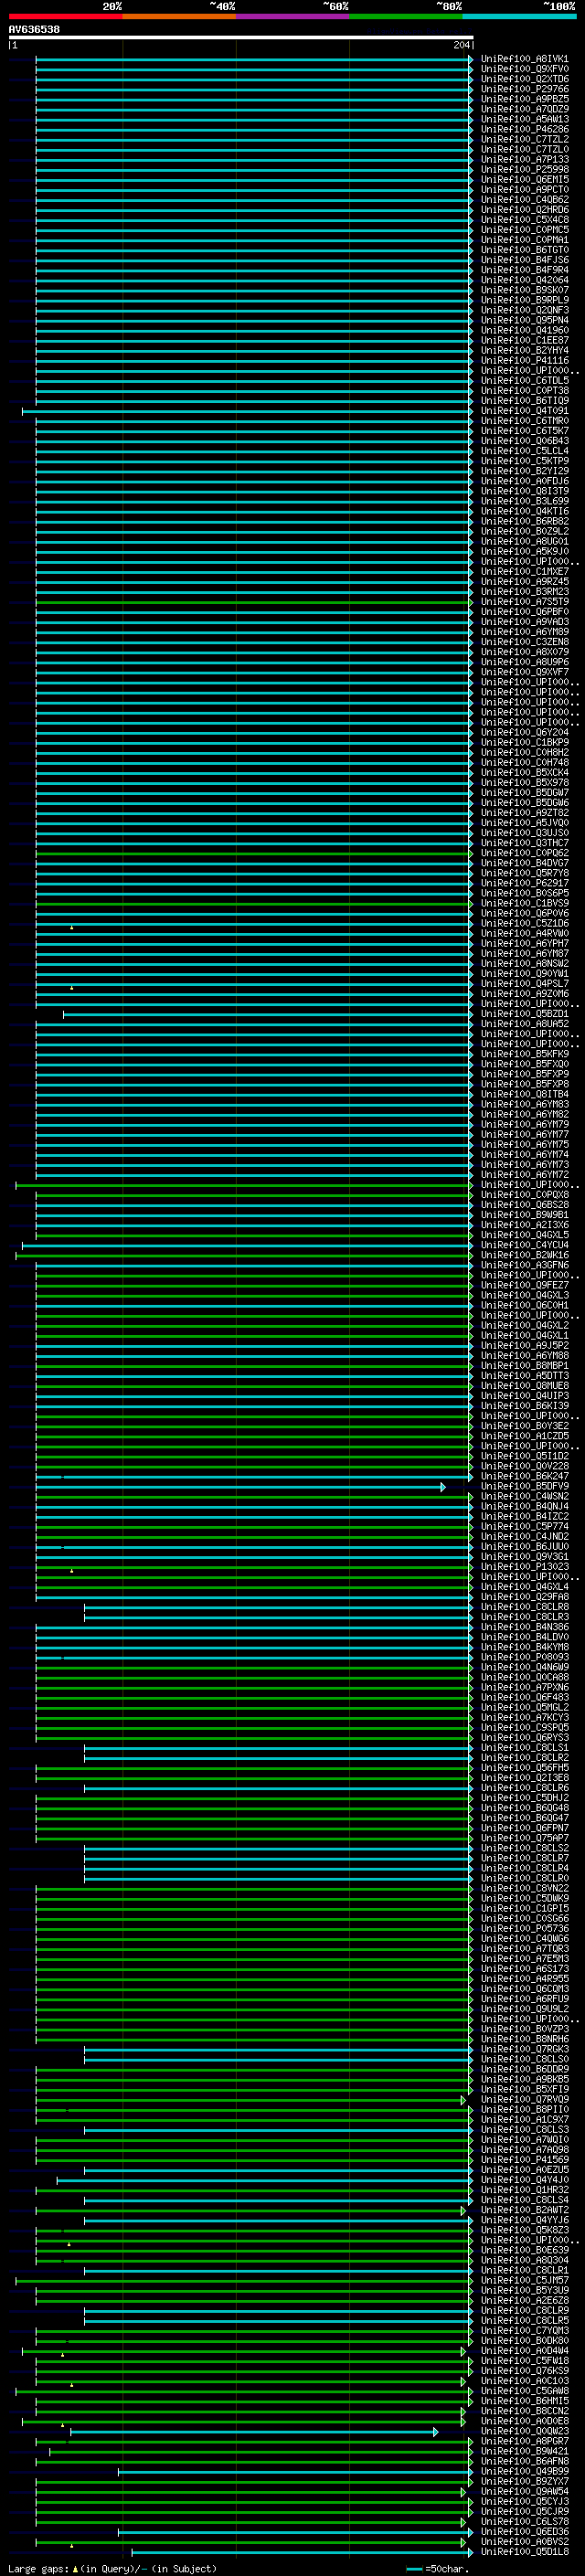
Task: Click the UniRef100_Q6EMI5 label
Action: (x=524, y=180)
